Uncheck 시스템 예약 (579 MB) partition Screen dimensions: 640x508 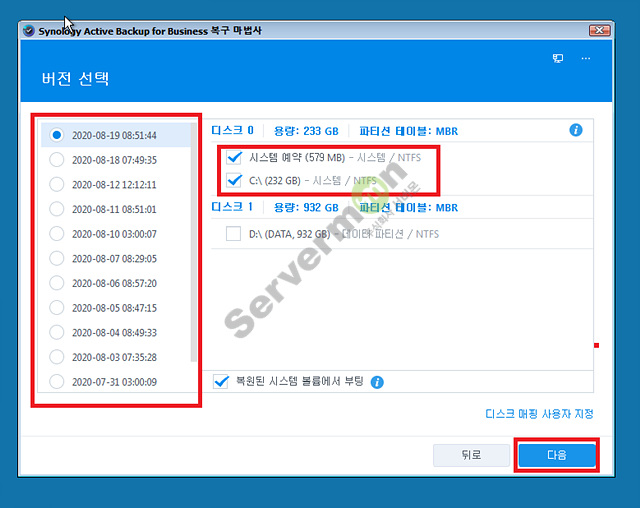[234, 157]
